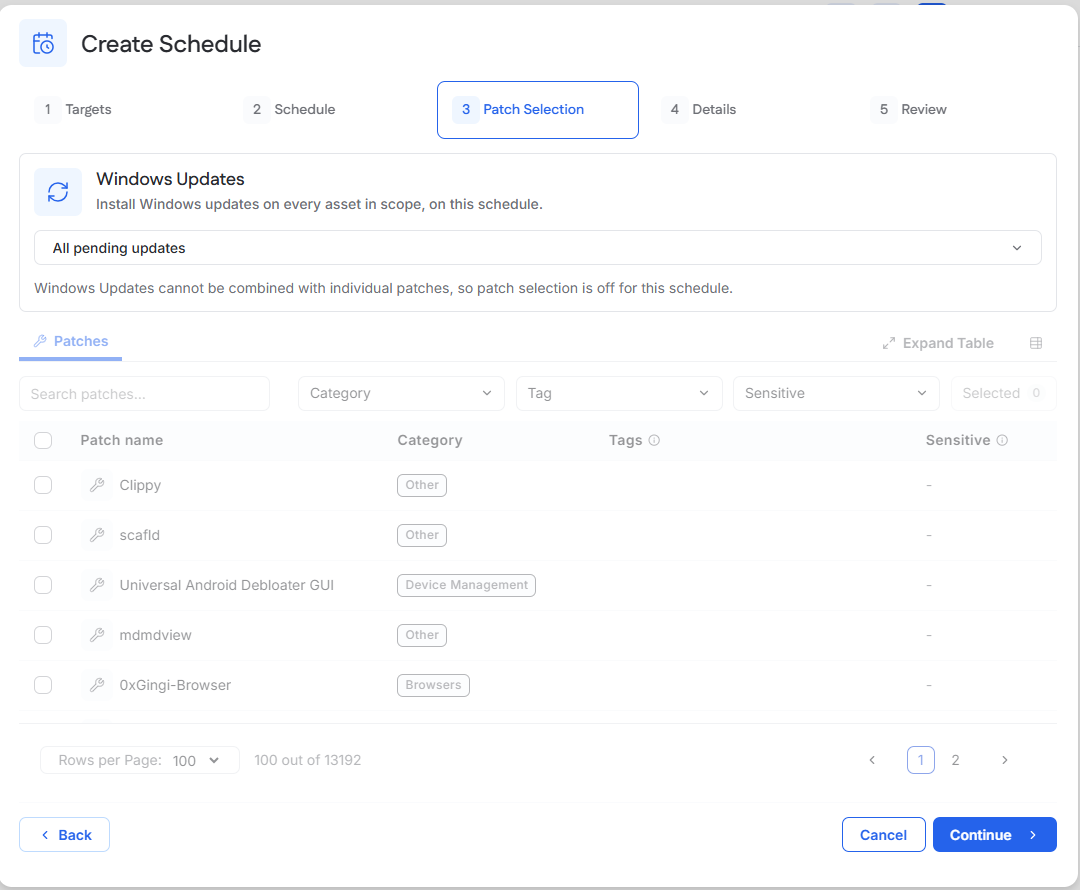The width and height of the screenshot is (1080, 890).
Task: Toggle the Selected filter button
Action: pos(1004,393)
